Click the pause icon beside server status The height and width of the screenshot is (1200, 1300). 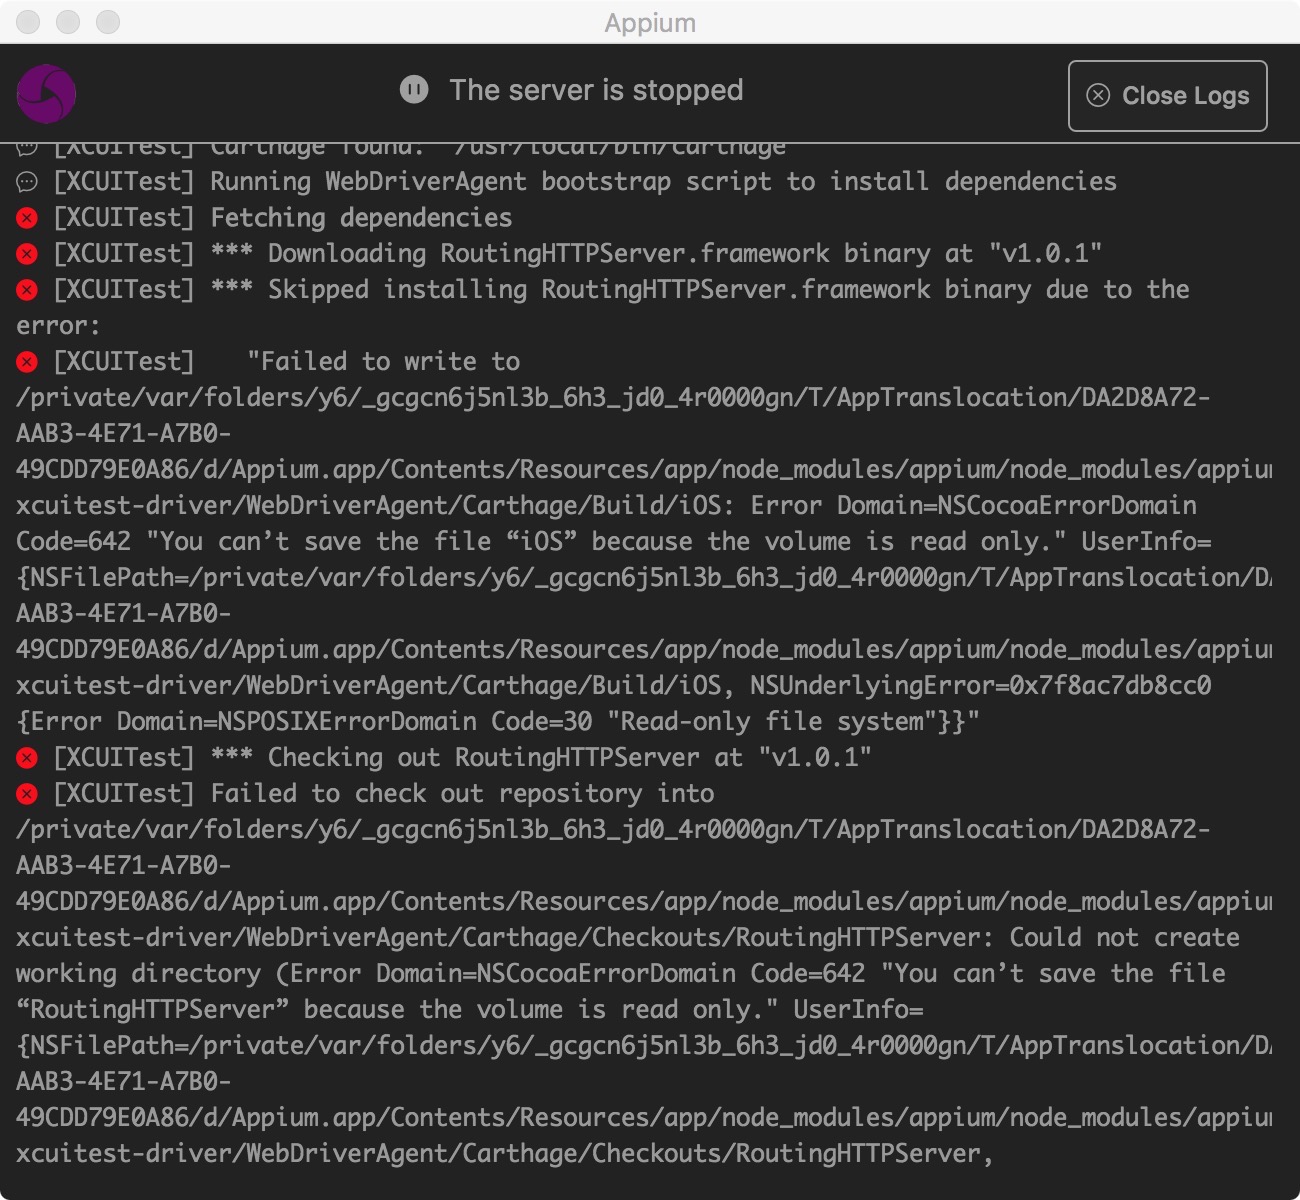[x=414, y=90]
